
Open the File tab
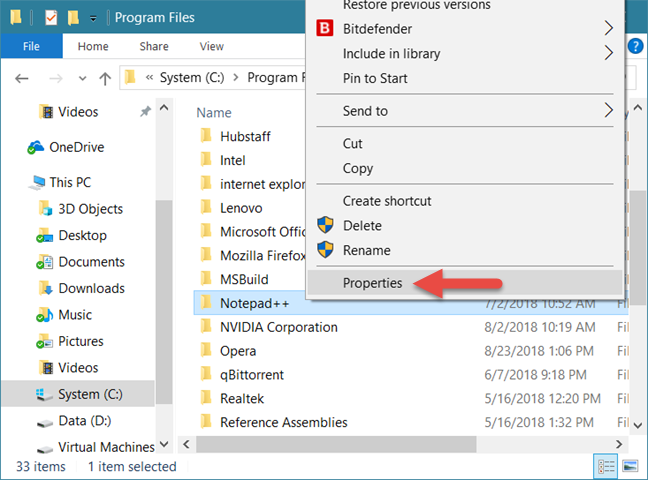31,46
